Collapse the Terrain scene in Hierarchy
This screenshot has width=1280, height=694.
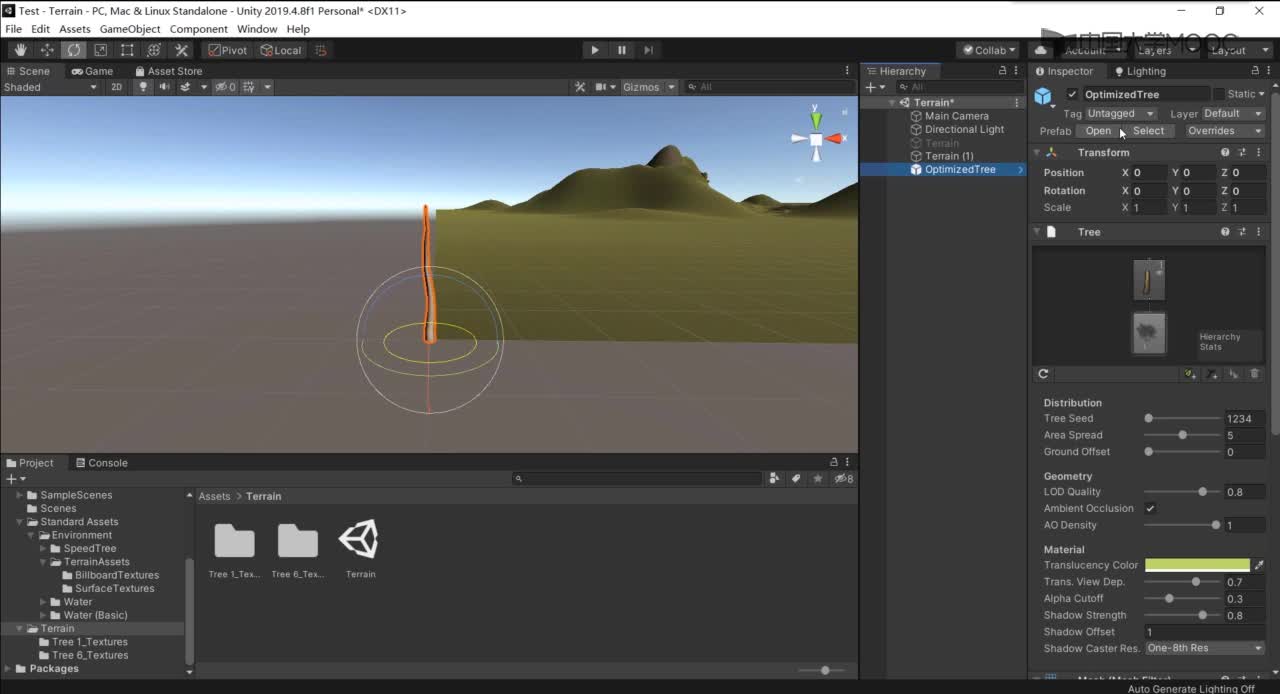tap(892, 103)
